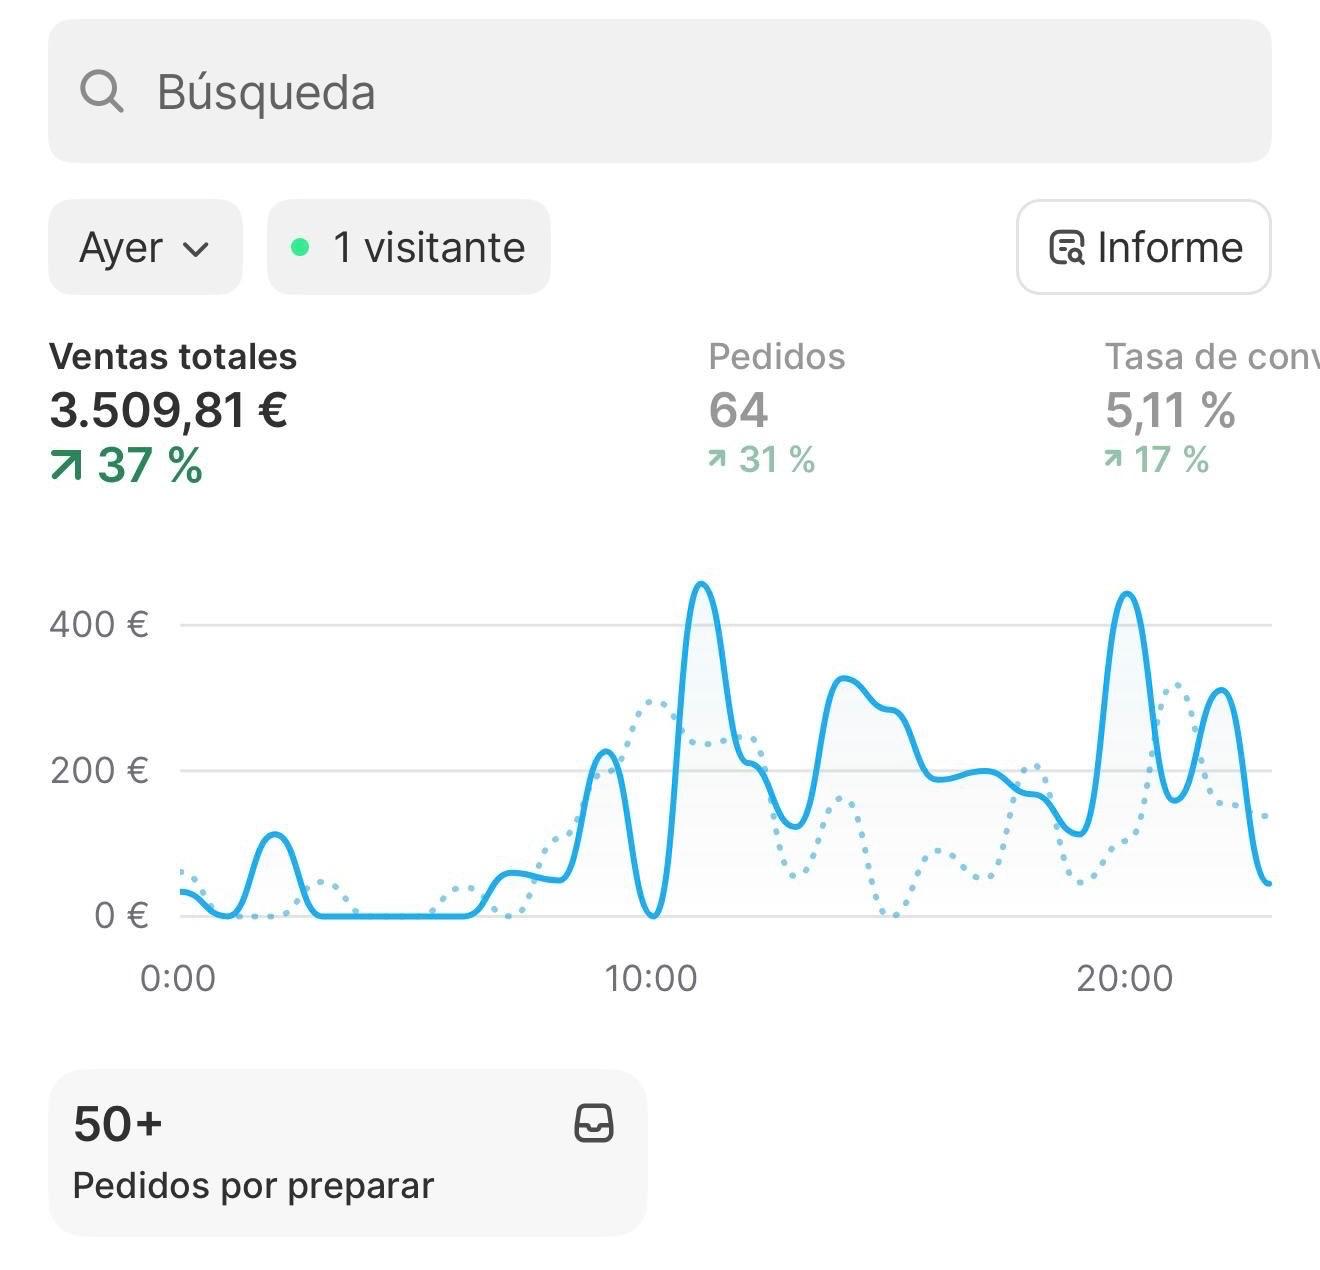Tap the 3.509,81 € sales total
Image resolution: width=1320 pixels, height=1270 pixels.
(169, 410)
